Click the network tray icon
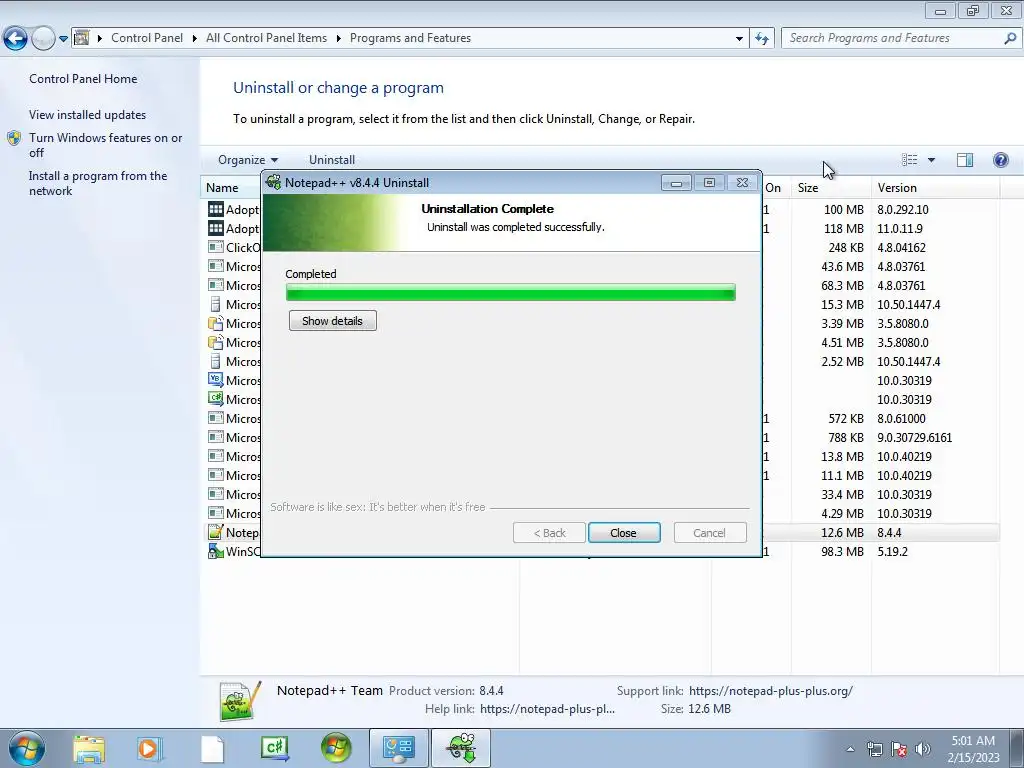This screenshot has height=768, width=1024. point(874,749)
